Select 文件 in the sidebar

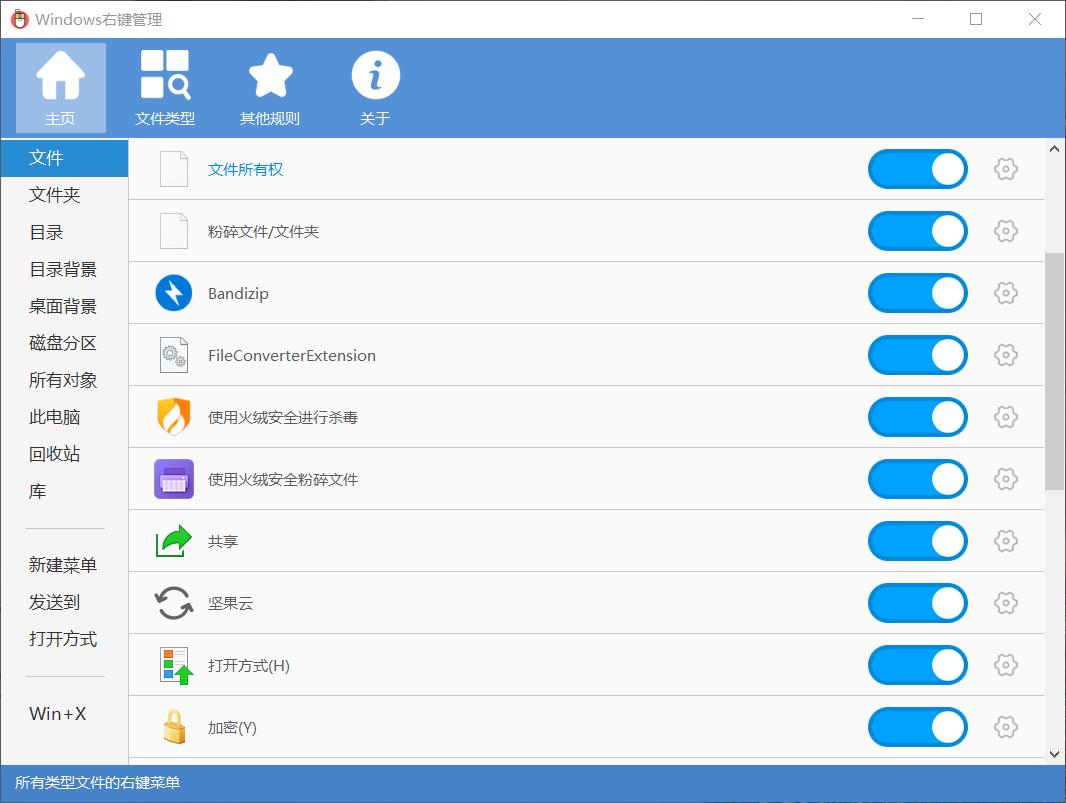click(65, 158)
